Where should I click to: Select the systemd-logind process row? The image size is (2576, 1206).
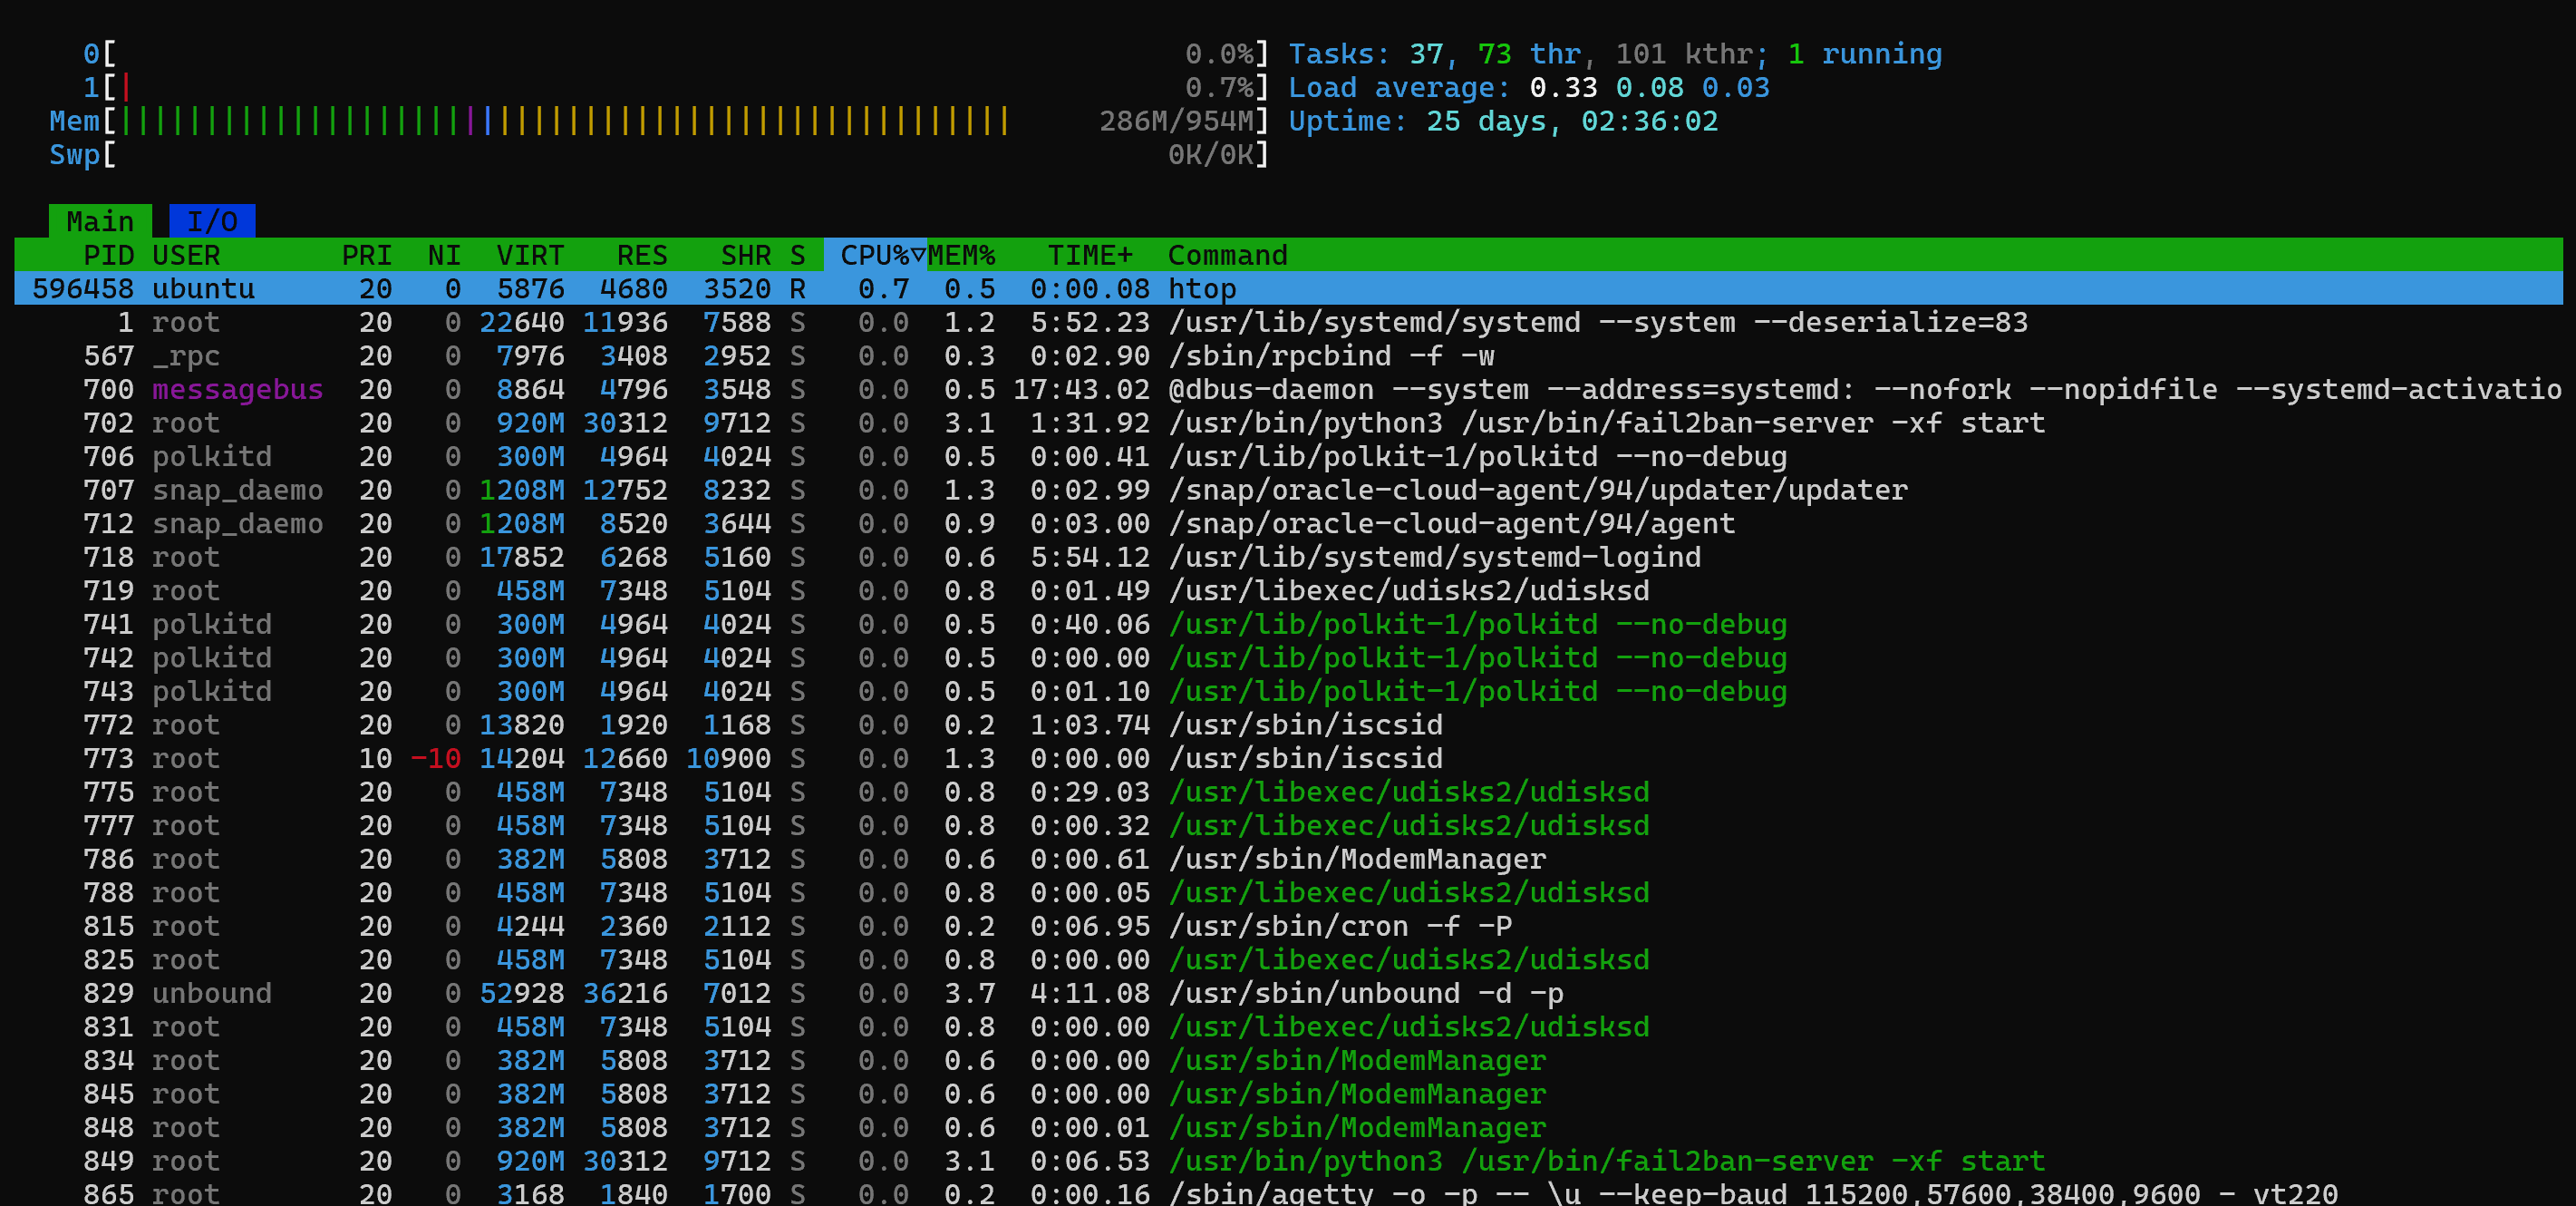[x=1434, y=557]
